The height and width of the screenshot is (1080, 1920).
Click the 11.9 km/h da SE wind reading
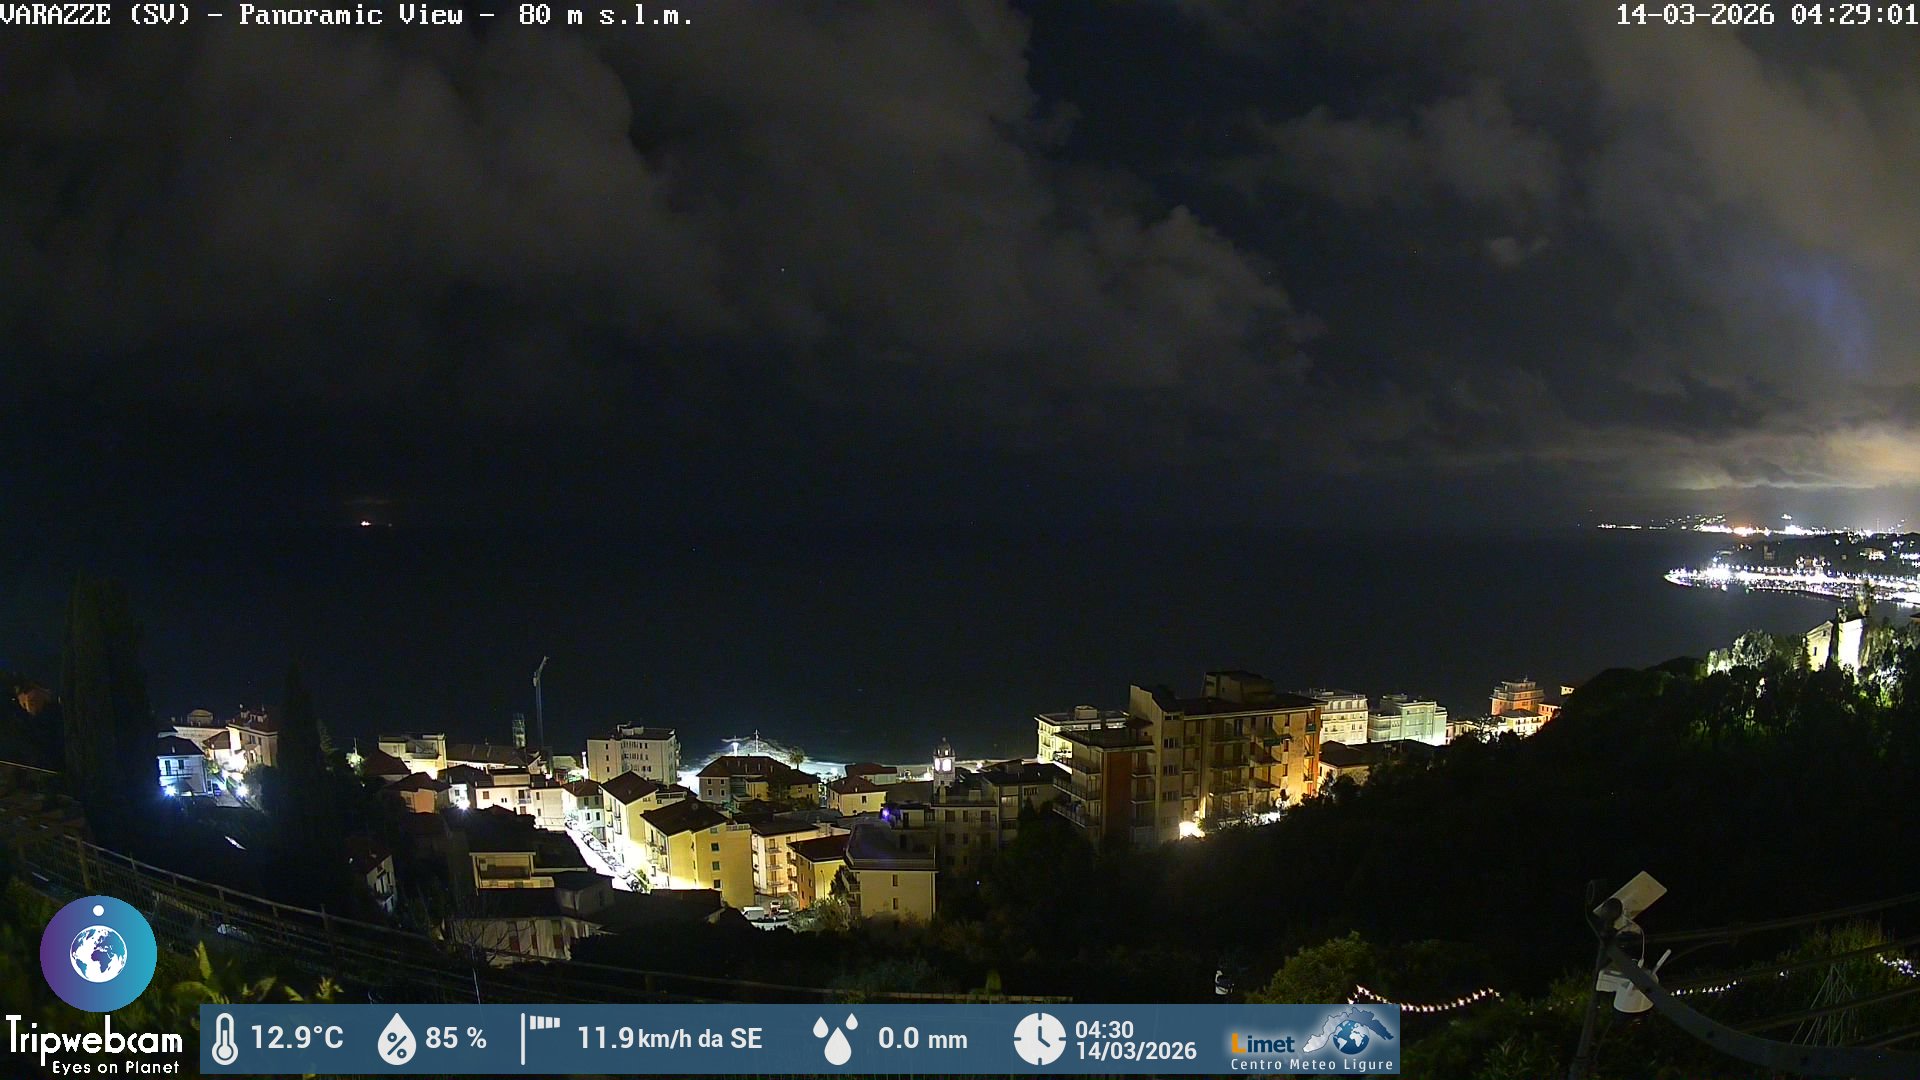coord(669,1038)
